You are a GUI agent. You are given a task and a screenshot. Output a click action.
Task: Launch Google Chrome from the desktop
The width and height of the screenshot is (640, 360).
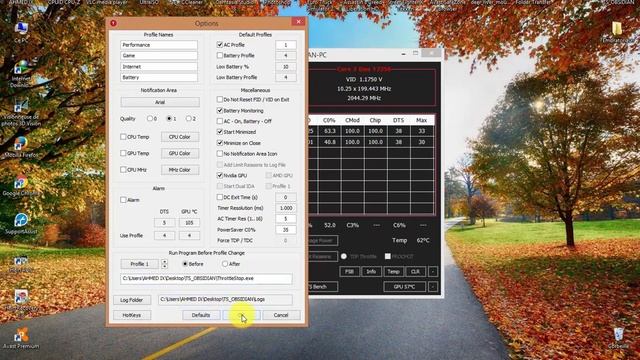click(x=20, y=186)
